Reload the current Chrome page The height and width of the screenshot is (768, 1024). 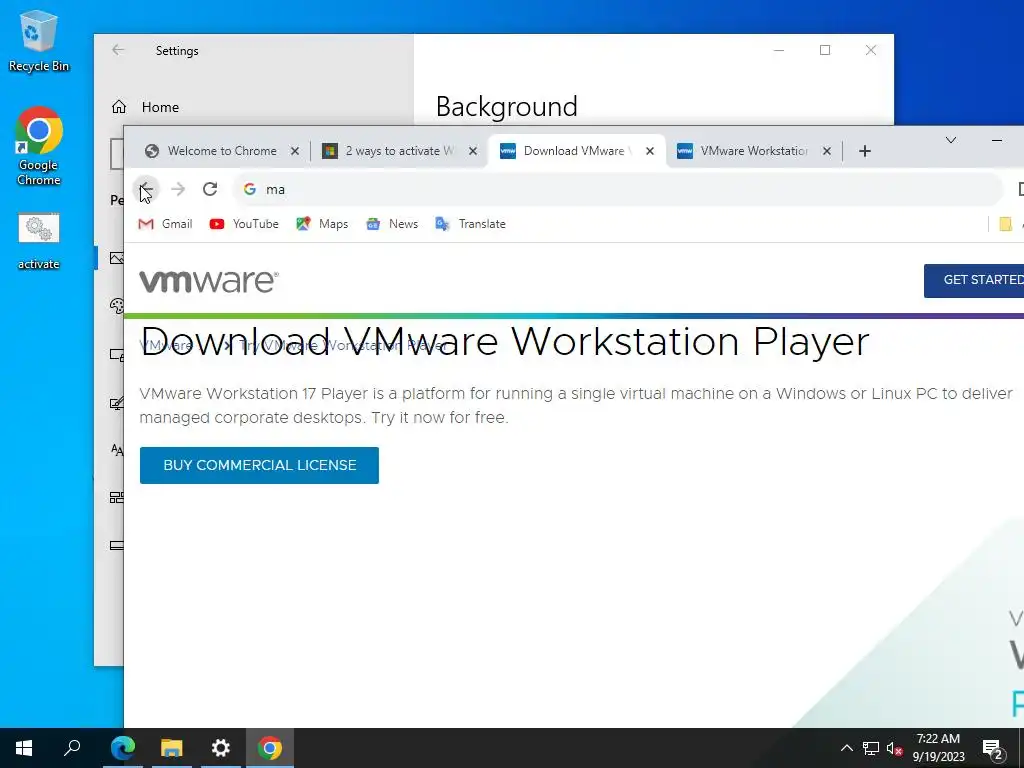[210, 189]
